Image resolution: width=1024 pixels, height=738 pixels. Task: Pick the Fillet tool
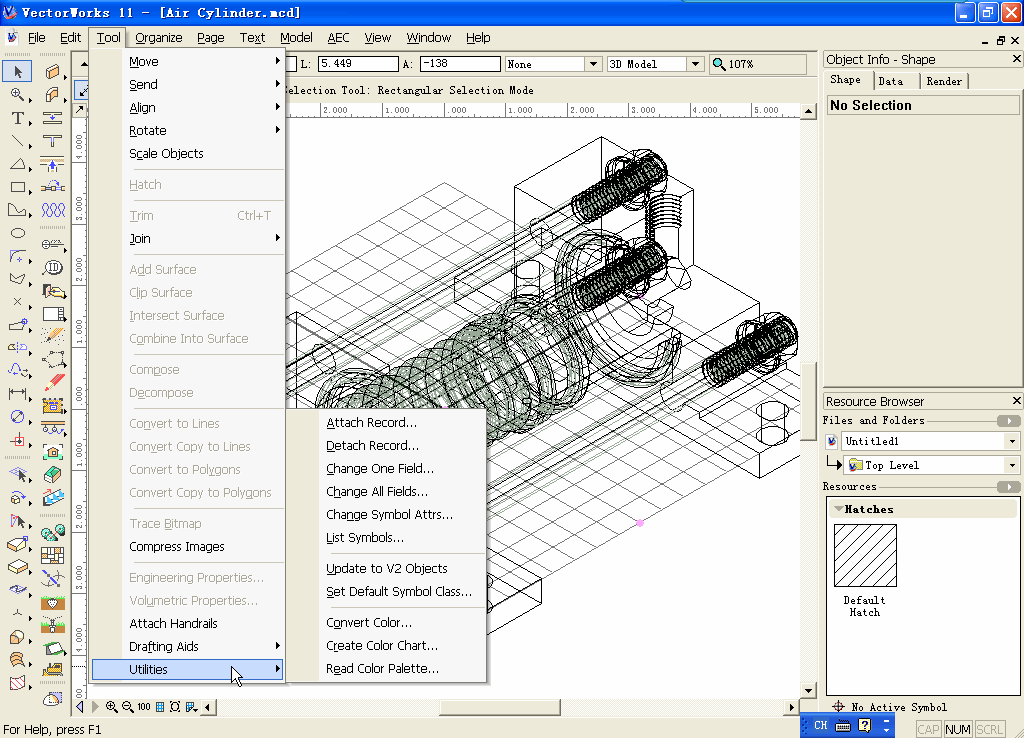point(18,256)
